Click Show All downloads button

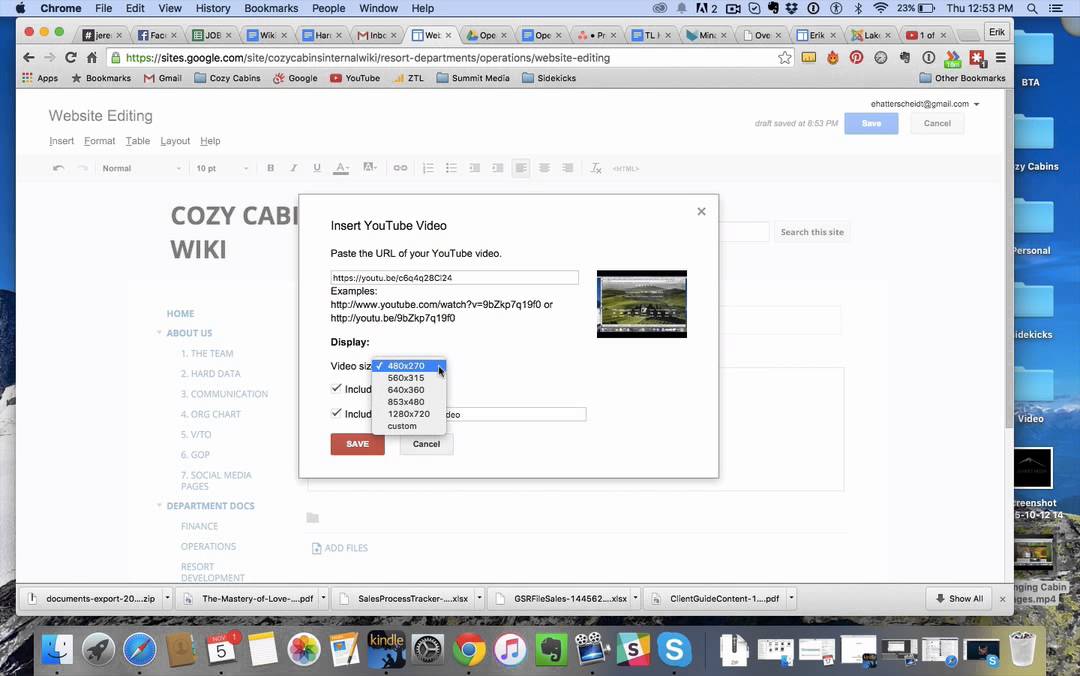pos(959,599)
